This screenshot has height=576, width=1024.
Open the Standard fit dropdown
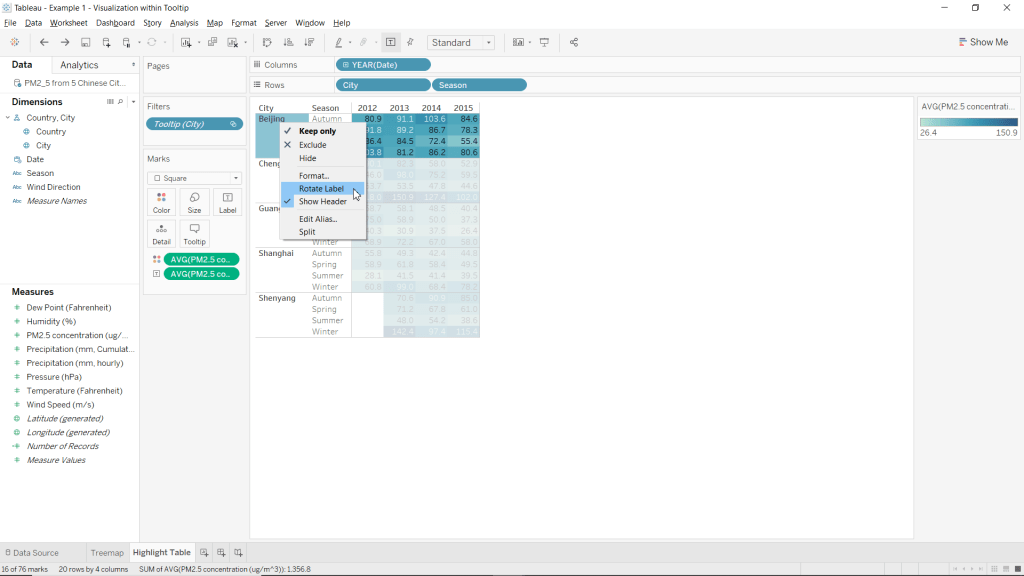tap(461, 43)
